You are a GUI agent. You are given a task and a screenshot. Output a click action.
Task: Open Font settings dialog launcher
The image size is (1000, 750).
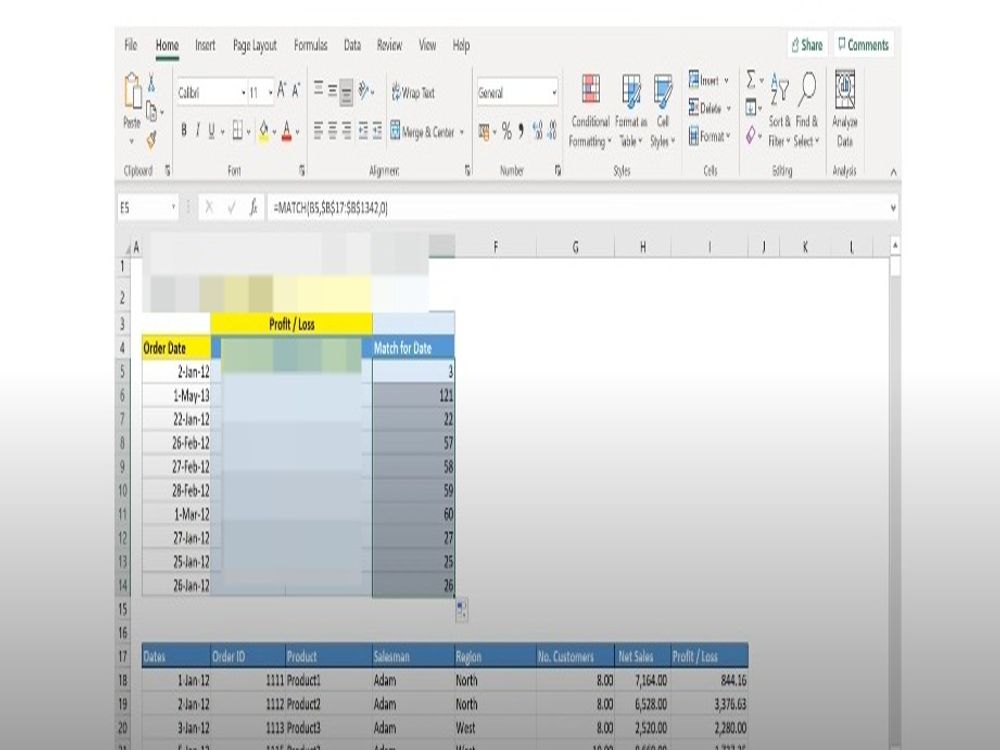(x=302, y=170)
